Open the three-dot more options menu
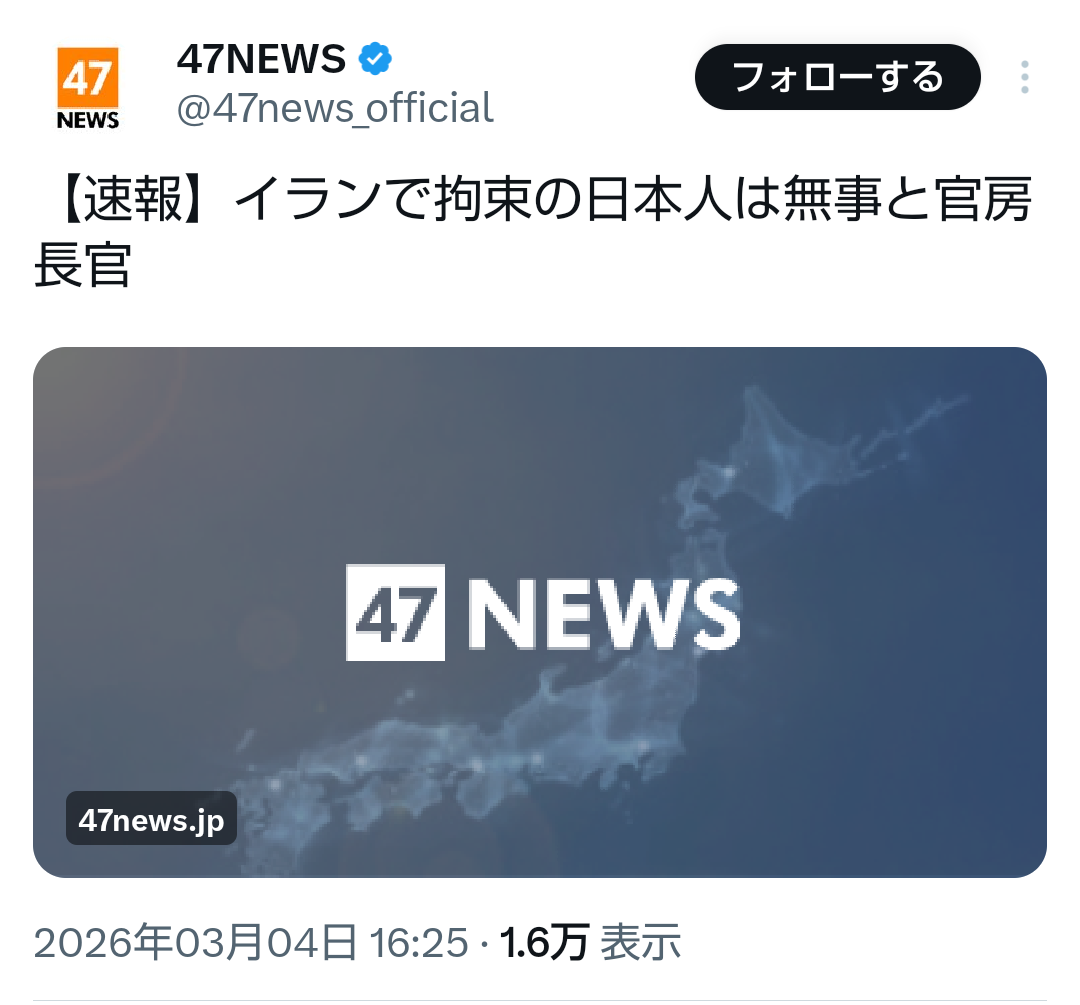The height and width of the screenshot is (1005, 1080). tap(1024, 76)
